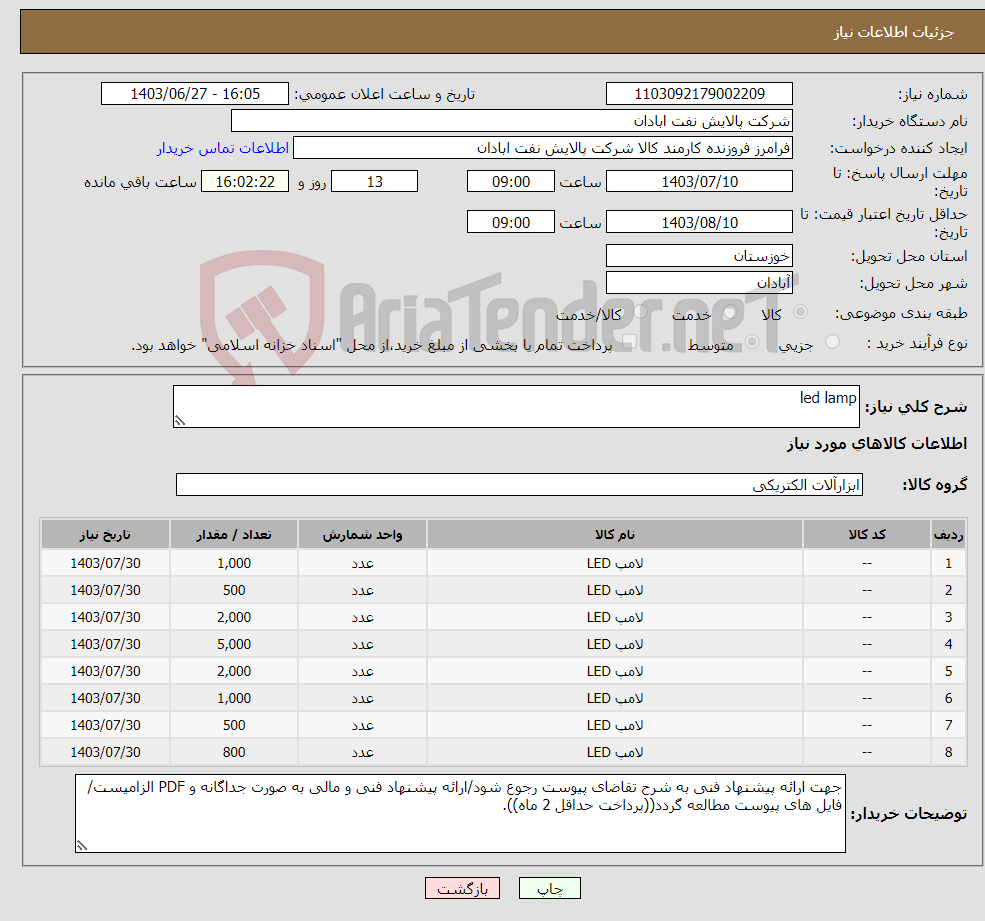Screen dimensions: 985x921
Task: Click the واحد شمارش column header
Action: (362, 535)
